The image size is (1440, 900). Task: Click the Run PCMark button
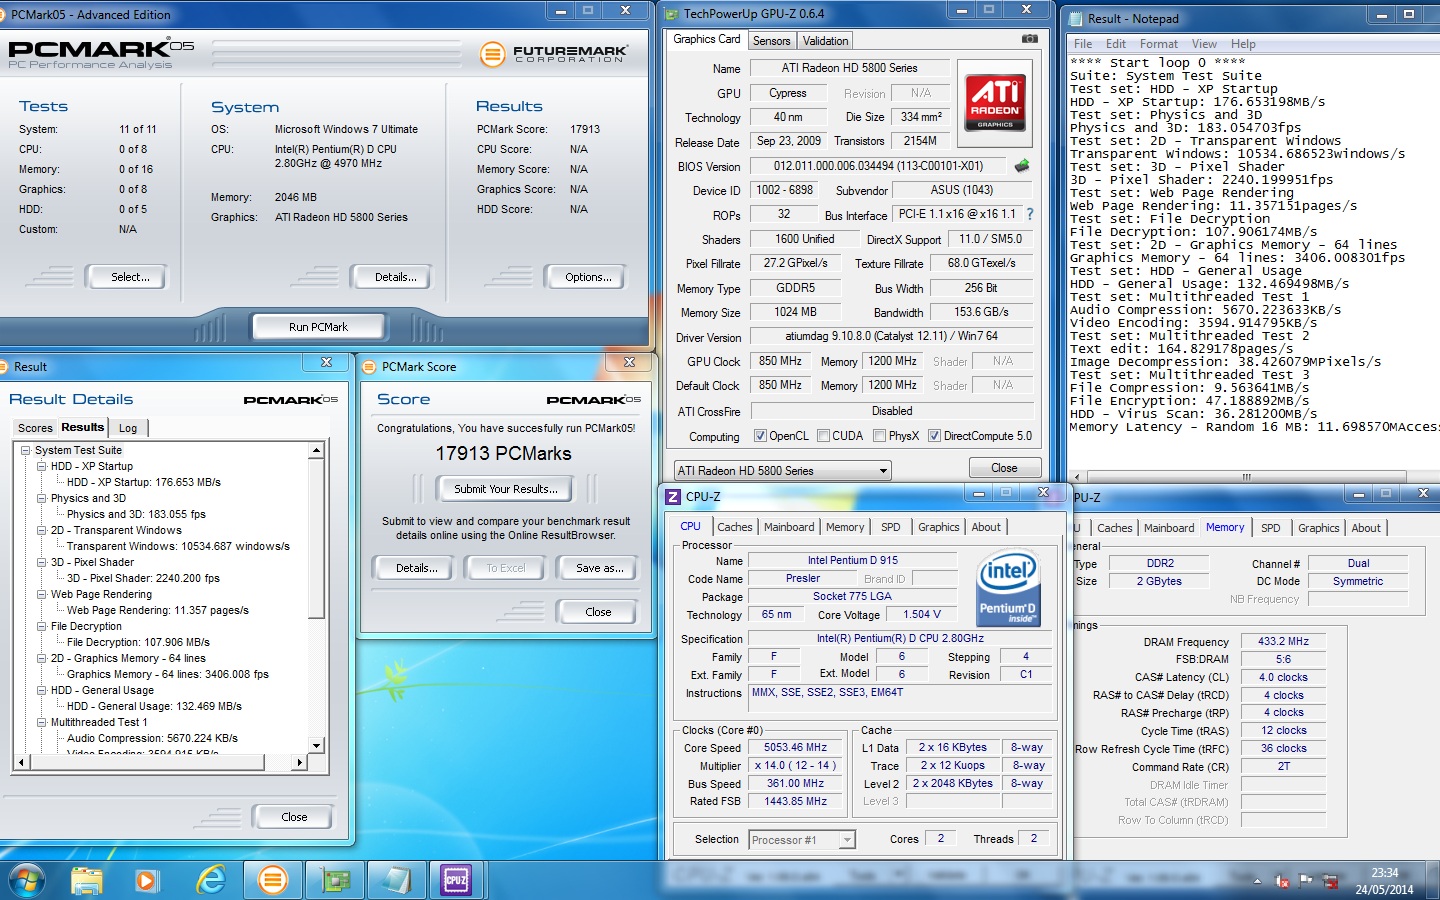point(318,327)
